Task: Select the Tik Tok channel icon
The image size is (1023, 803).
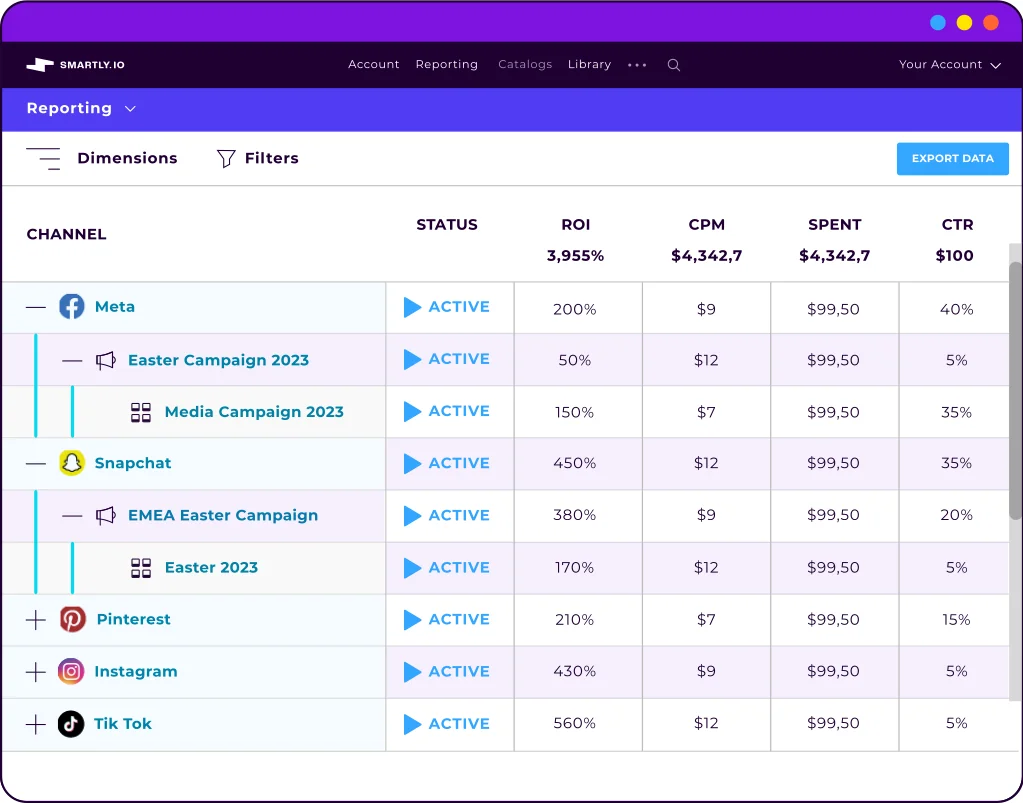Action: coord(72,723)
